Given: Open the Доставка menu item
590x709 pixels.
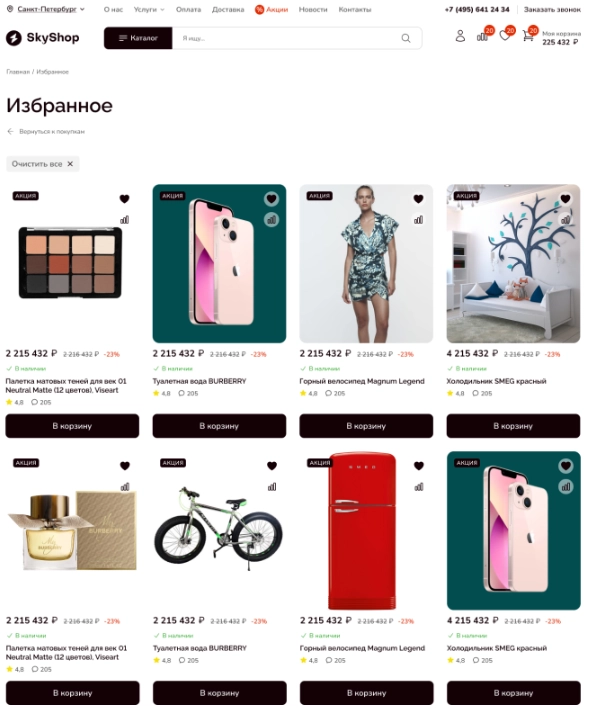Looking at the screenshot, I should [x=228, y=9].
